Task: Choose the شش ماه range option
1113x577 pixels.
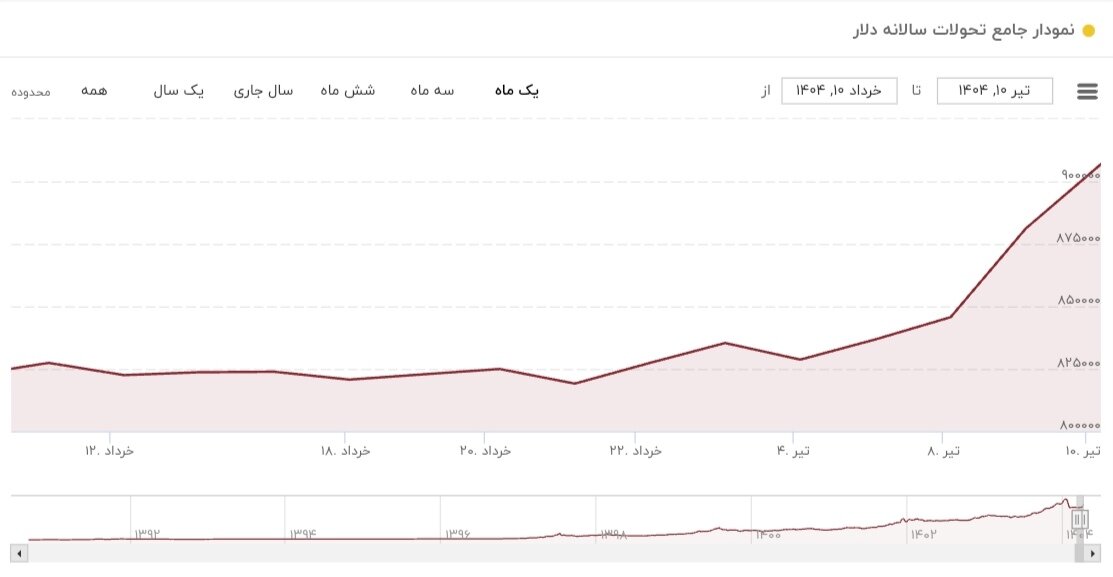Action: [347, 91]
